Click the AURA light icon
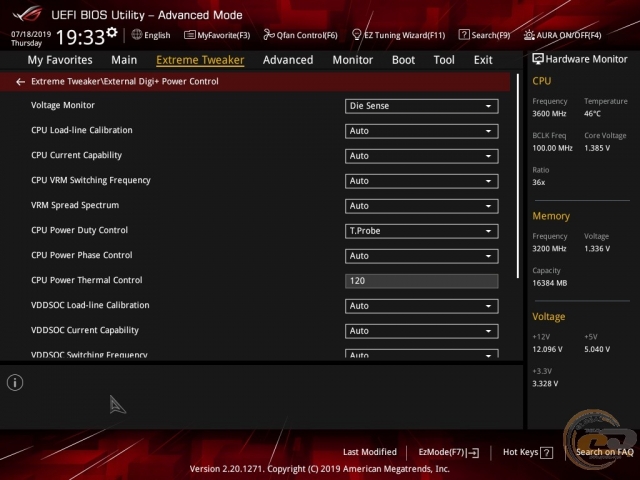 (x=529, y=35)
